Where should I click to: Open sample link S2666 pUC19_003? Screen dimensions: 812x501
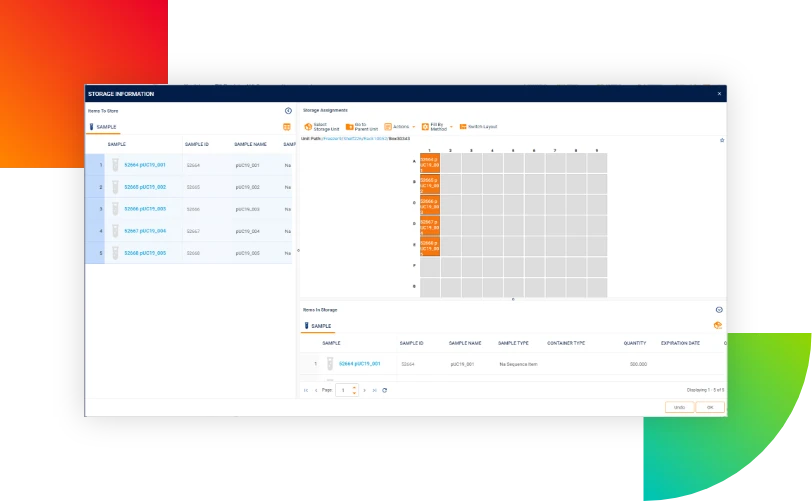click(145, 209)
